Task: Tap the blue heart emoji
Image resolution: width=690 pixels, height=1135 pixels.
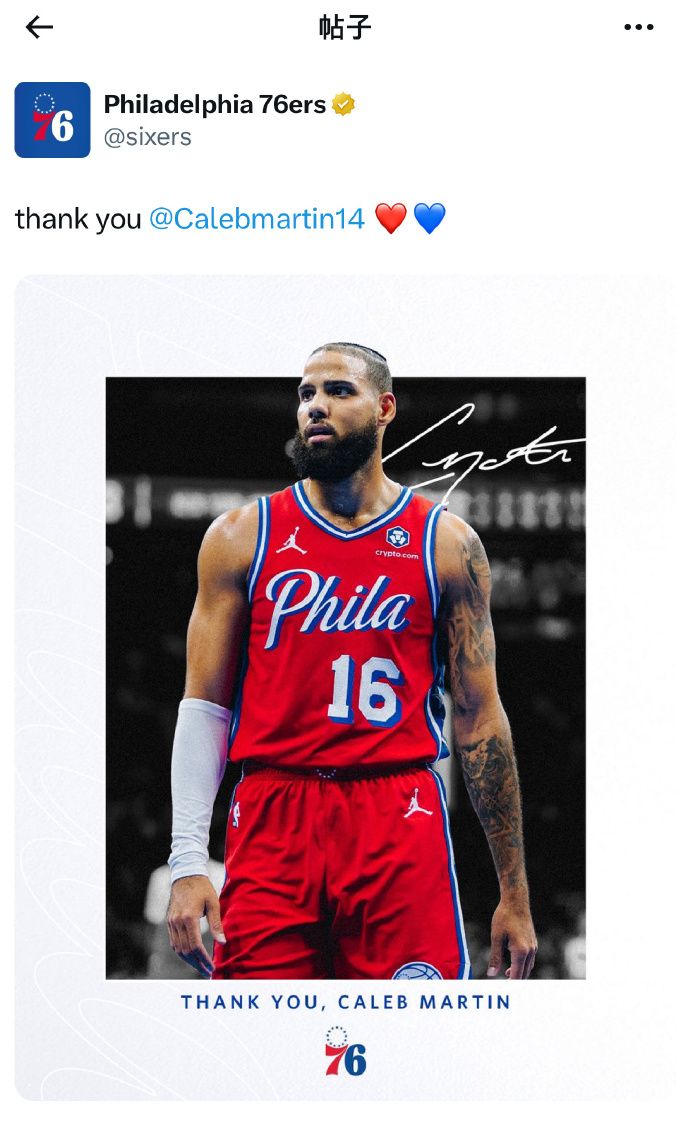Action: pos(429,219)
